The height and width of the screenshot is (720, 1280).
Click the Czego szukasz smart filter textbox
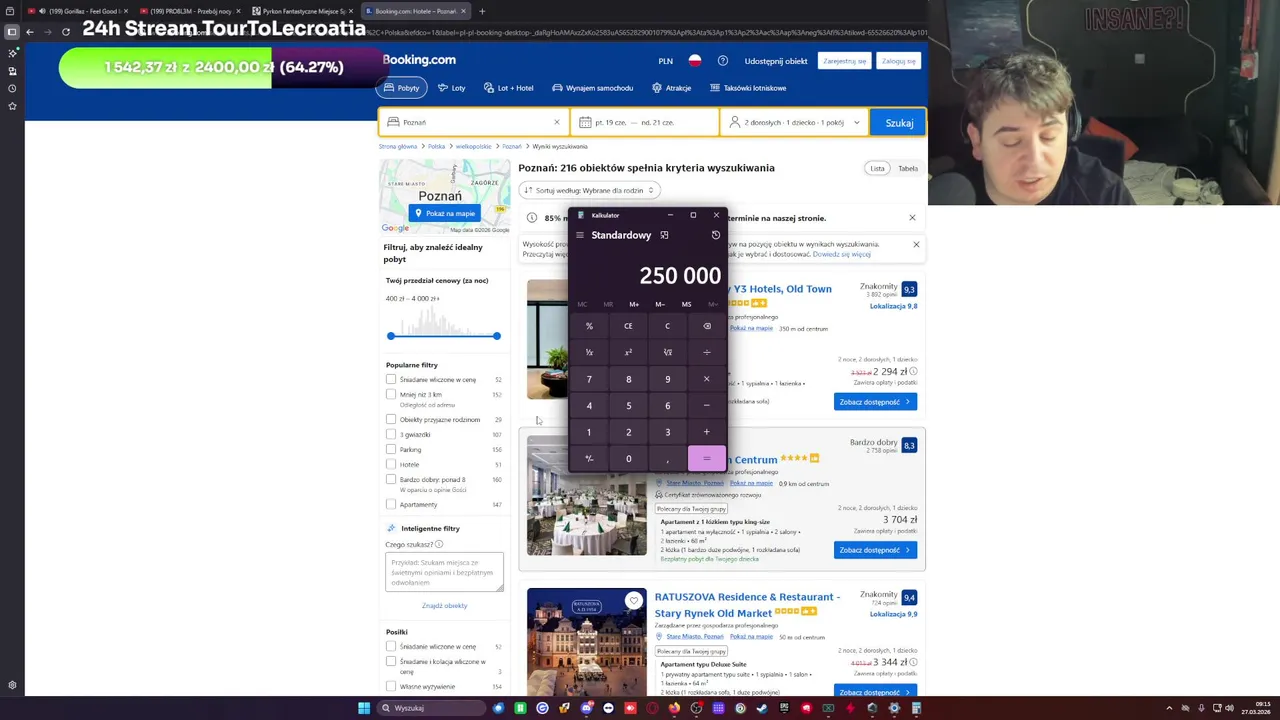click(444, 572)
